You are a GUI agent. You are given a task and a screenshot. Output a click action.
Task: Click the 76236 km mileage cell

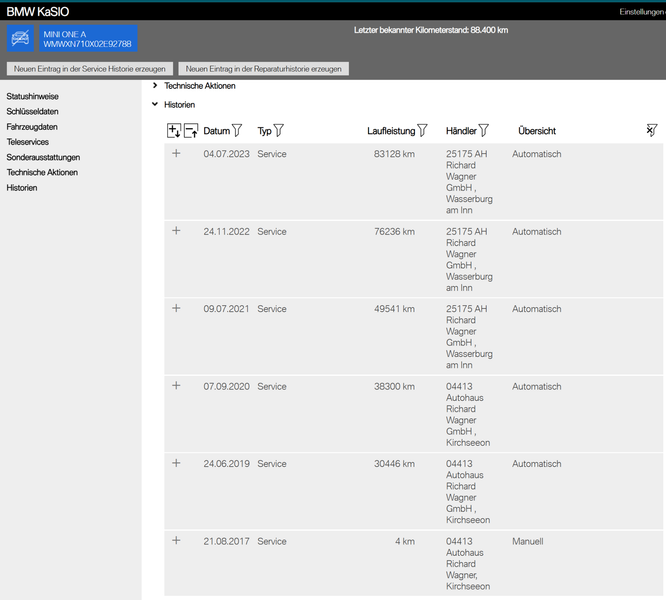tap(394, 231)
